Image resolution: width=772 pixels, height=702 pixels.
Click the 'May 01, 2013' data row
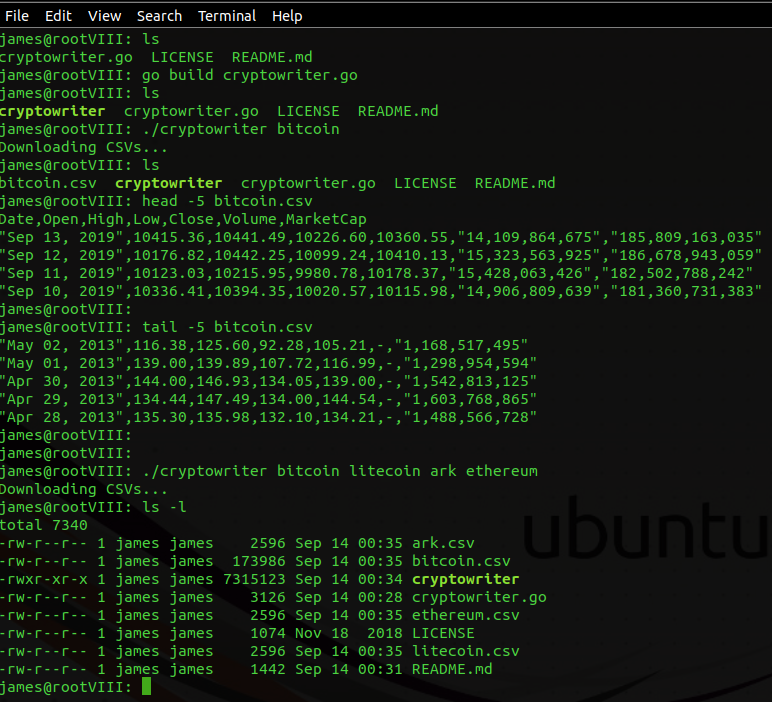coord(268,363)
